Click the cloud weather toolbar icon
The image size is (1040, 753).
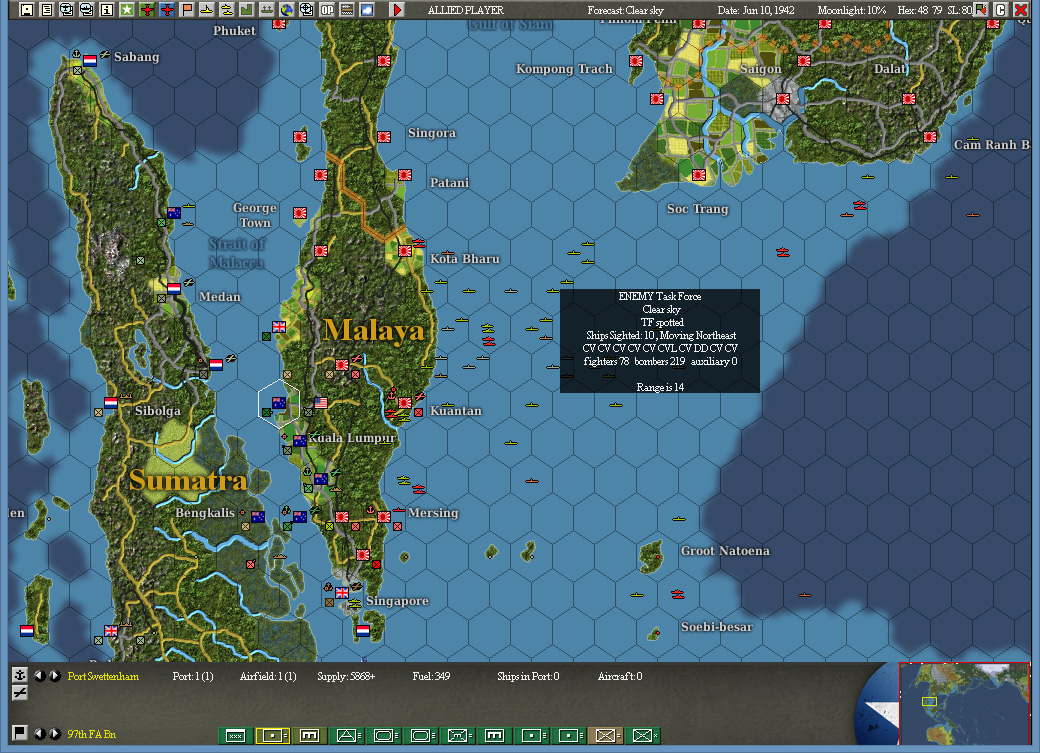367,10
